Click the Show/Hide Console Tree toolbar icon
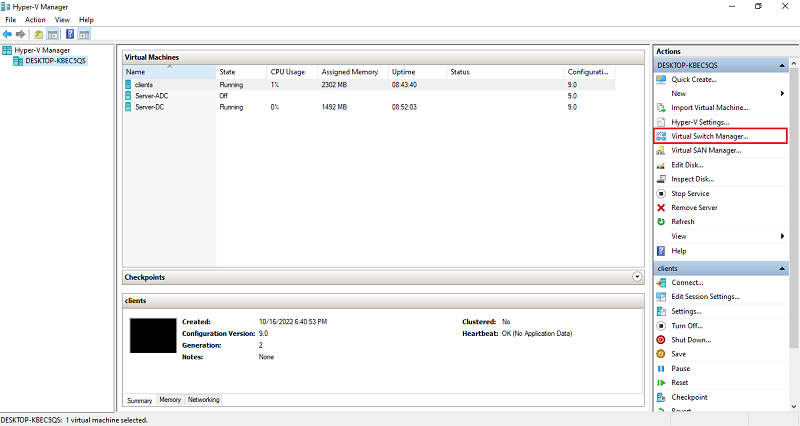 click(x=53, y=34)
